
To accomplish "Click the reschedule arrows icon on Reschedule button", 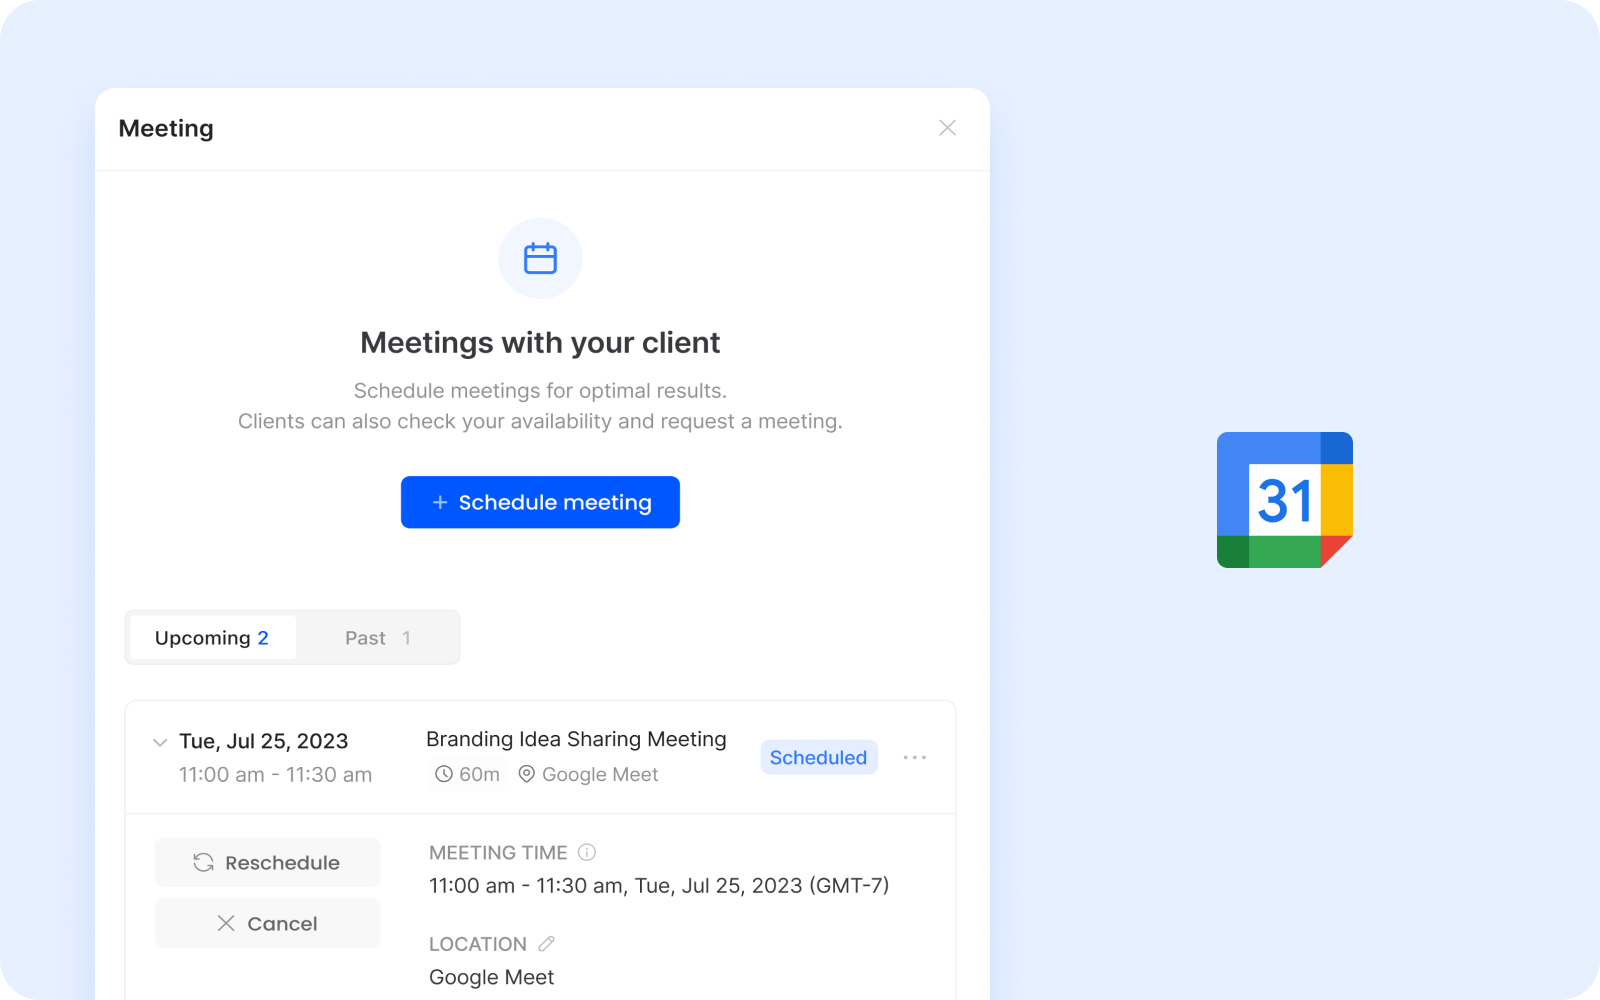I will click(x=205, y=862).
